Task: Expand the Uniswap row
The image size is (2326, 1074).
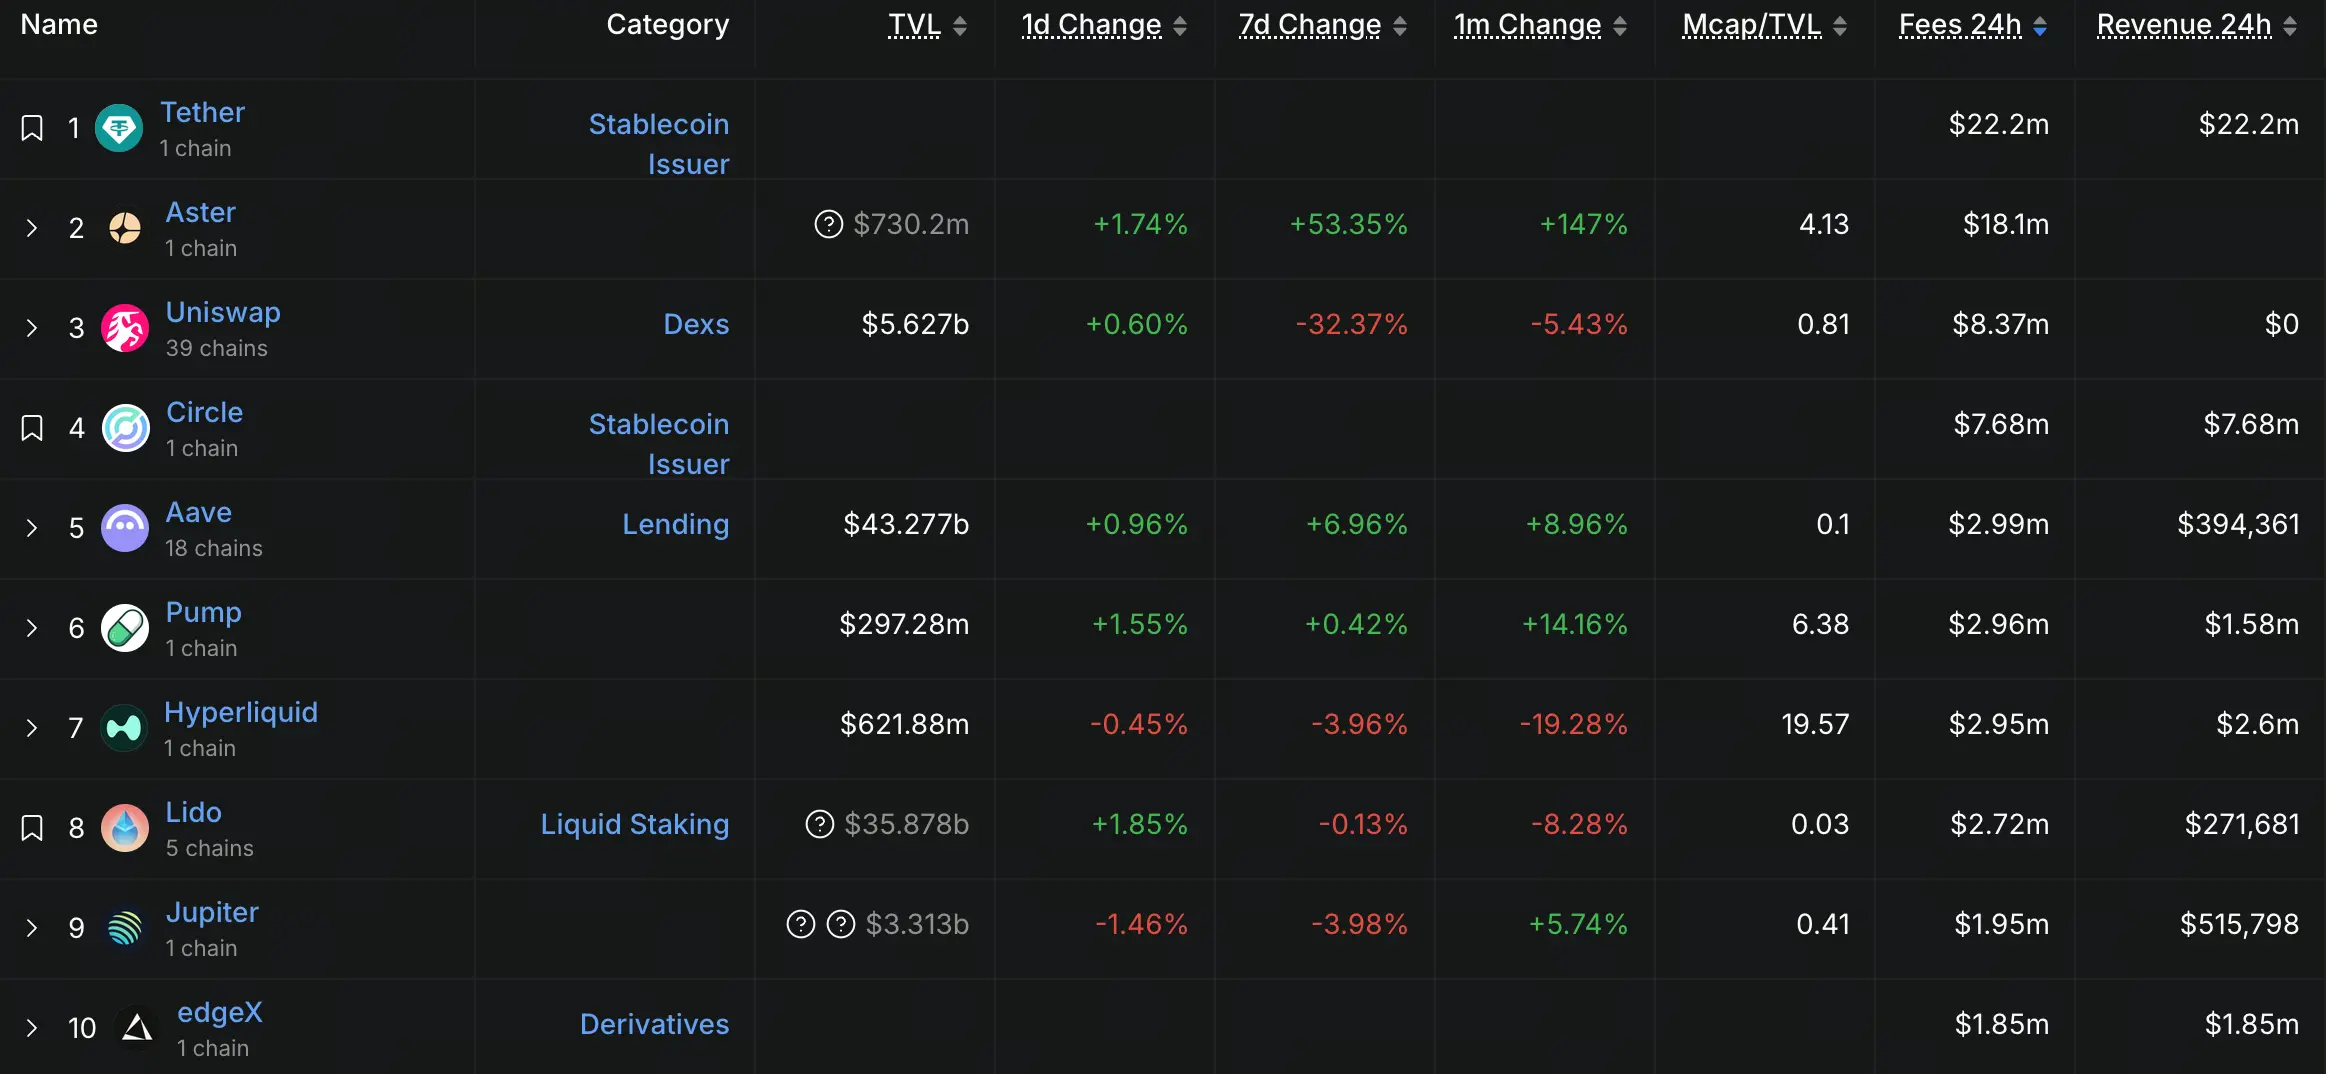Action: point(32,328)
